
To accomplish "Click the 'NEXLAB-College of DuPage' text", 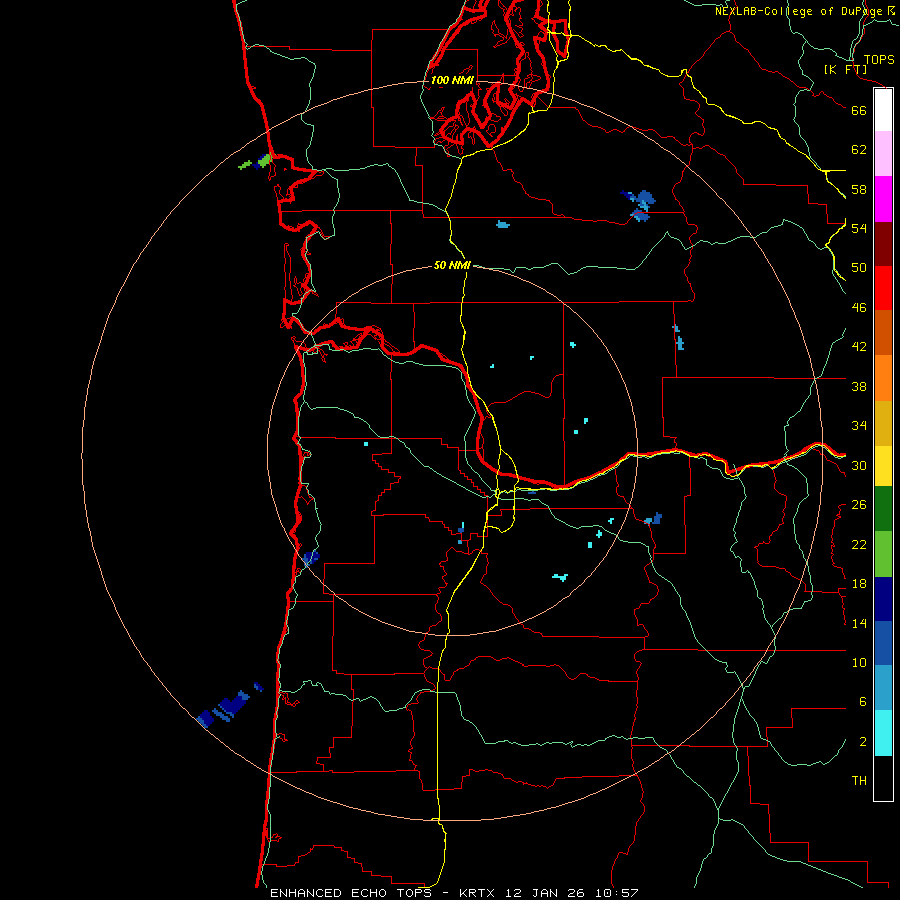I will (x=798, y=11).
